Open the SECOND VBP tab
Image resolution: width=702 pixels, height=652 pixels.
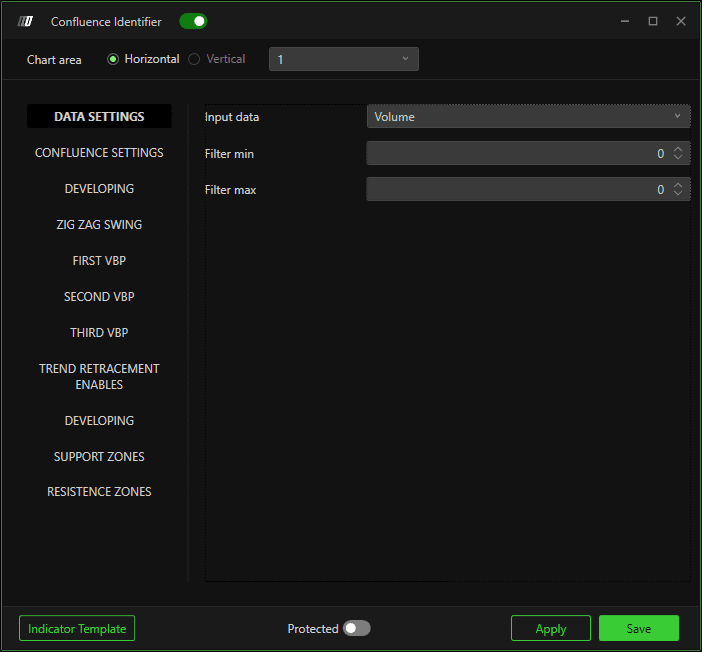(99, 296)
